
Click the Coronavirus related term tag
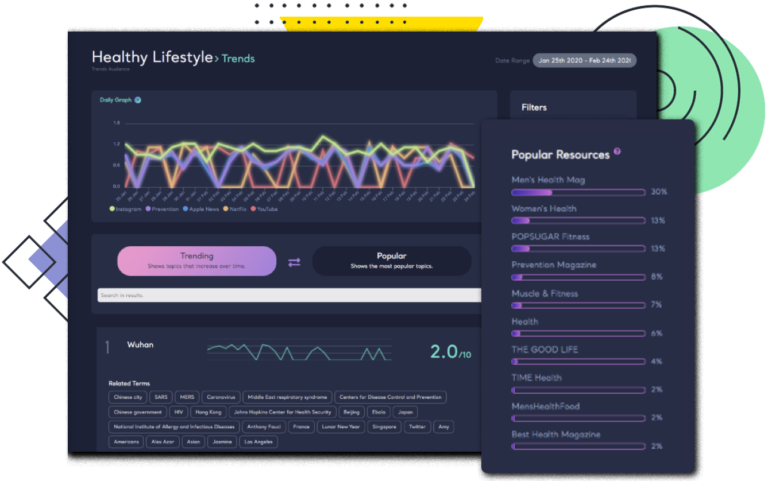[x=220, y=397]
